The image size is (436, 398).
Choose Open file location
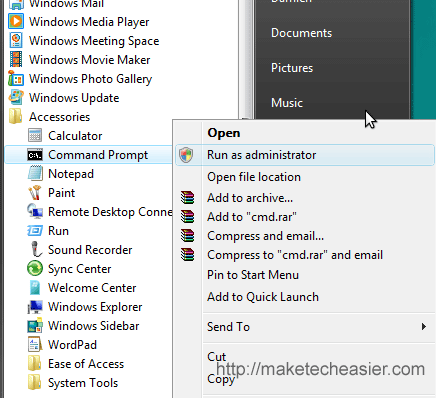(x=254, y=177)
